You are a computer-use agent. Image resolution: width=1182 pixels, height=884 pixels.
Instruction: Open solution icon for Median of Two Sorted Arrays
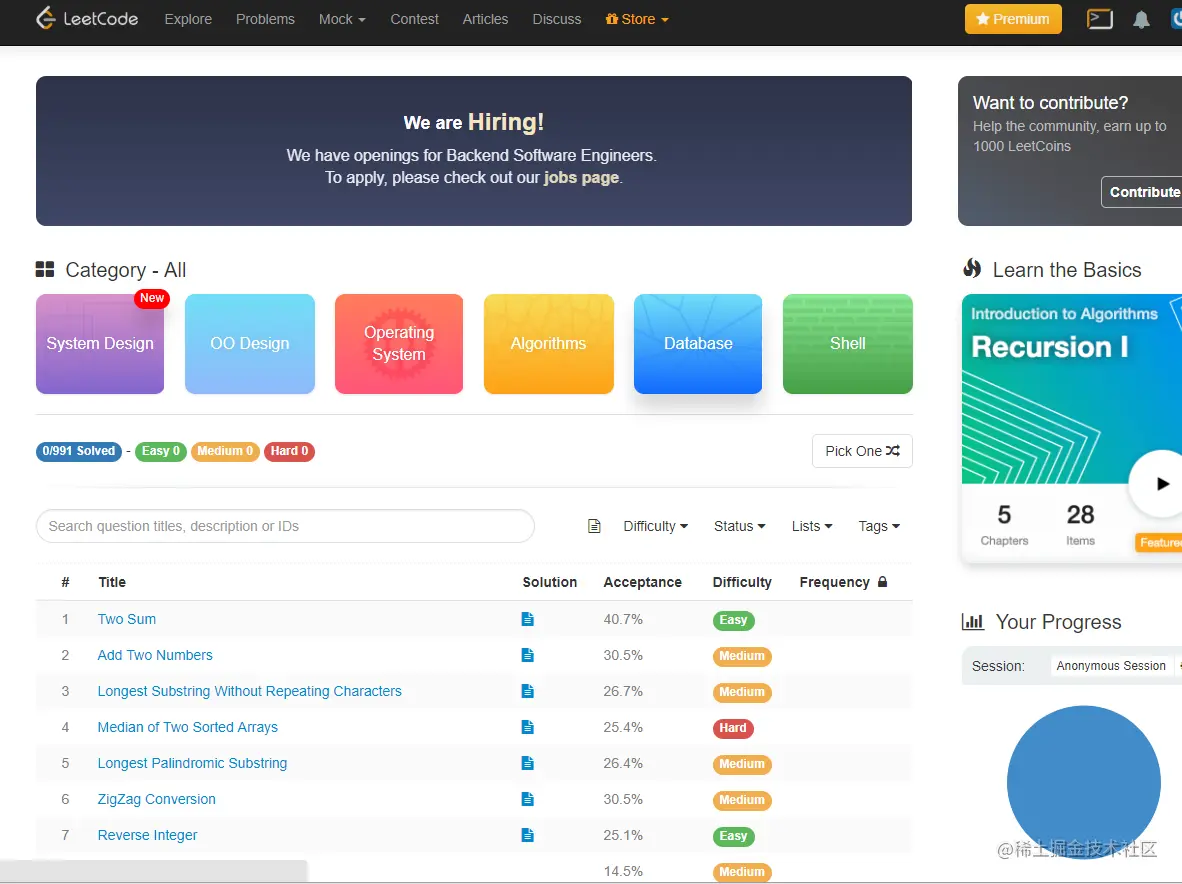pyautogui.click(x=528, y=727)
